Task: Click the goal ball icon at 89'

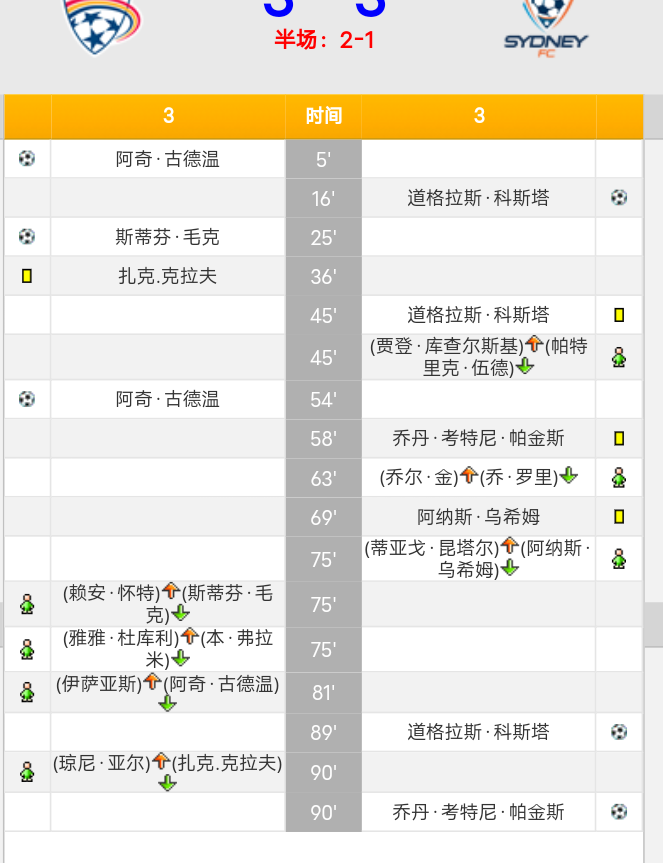Action: [x=619, y=732]
